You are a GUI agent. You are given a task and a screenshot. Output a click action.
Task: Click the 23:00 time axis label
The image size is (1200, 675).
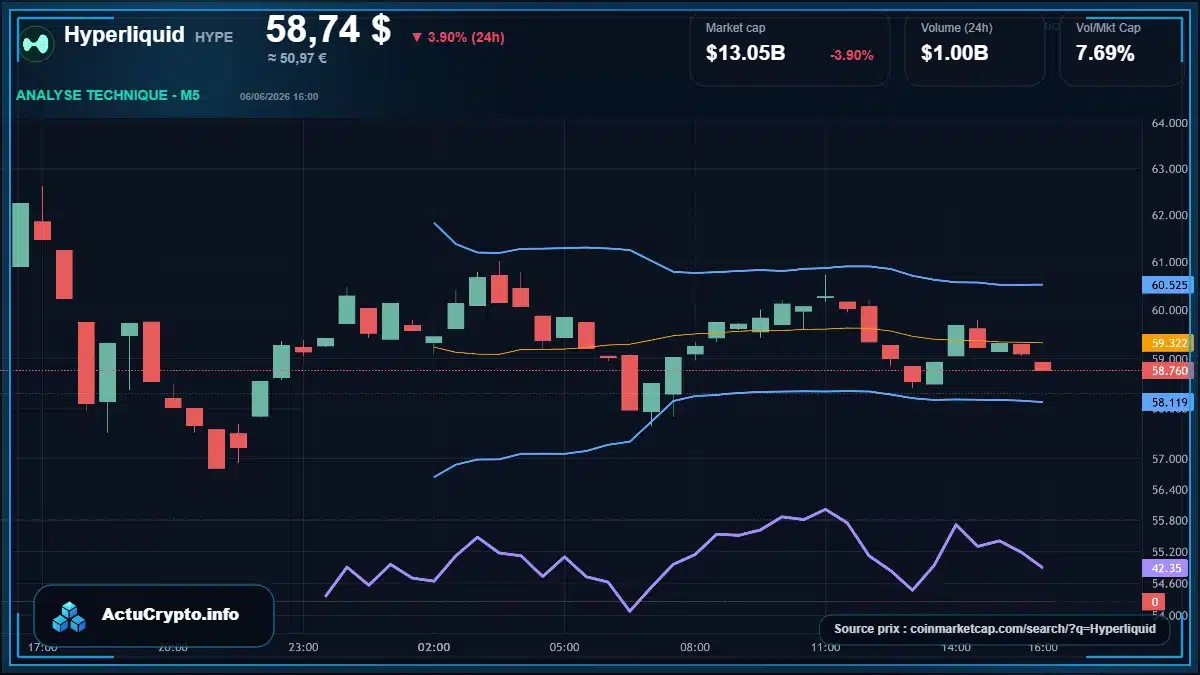(x=303, y=648)
